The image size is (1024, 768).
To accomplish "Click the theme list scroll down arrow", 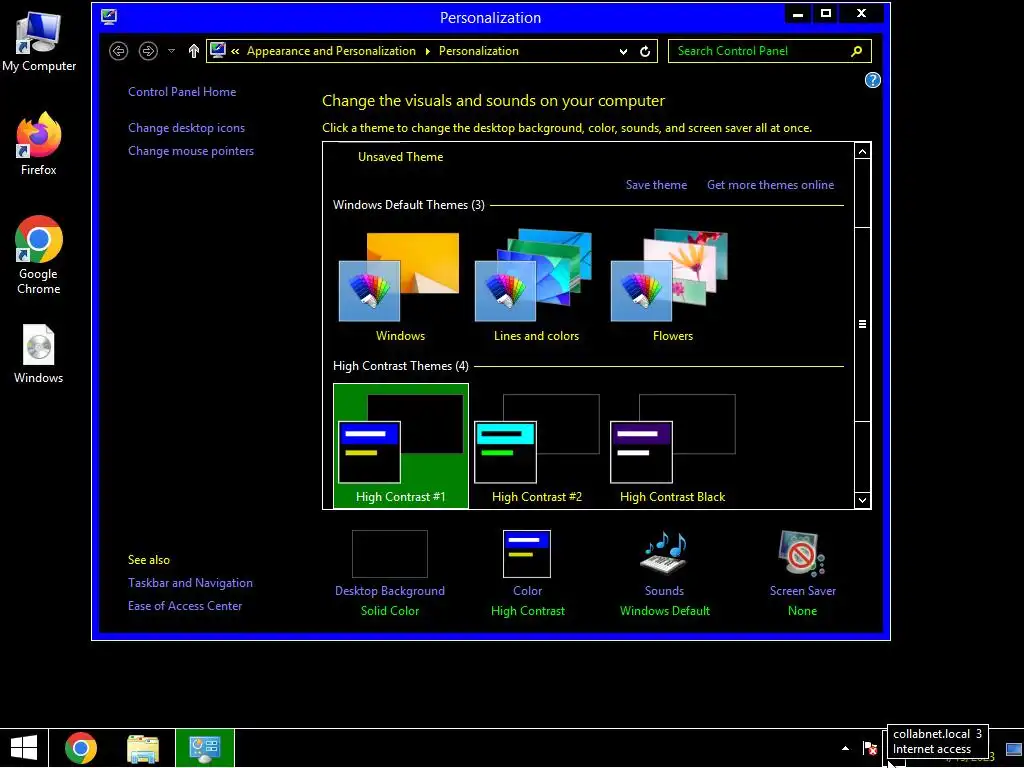I will point(862,500).
